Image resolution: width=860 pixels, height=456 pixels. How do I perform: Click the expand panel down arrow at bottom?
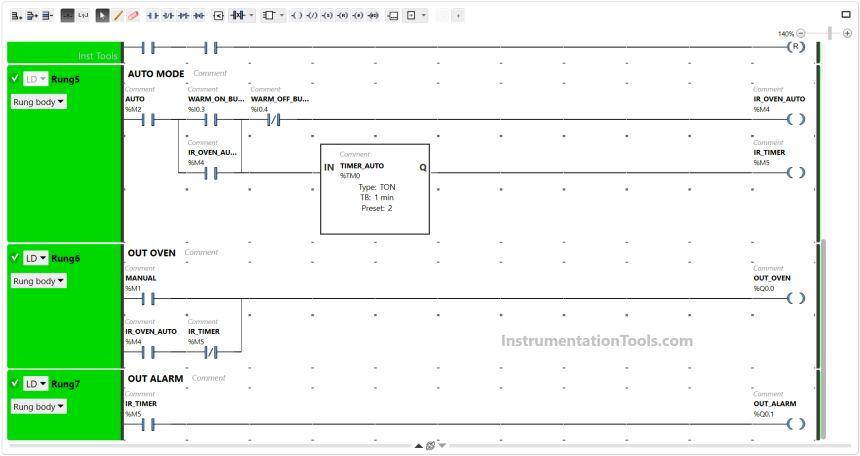click(x=443, y=446)
